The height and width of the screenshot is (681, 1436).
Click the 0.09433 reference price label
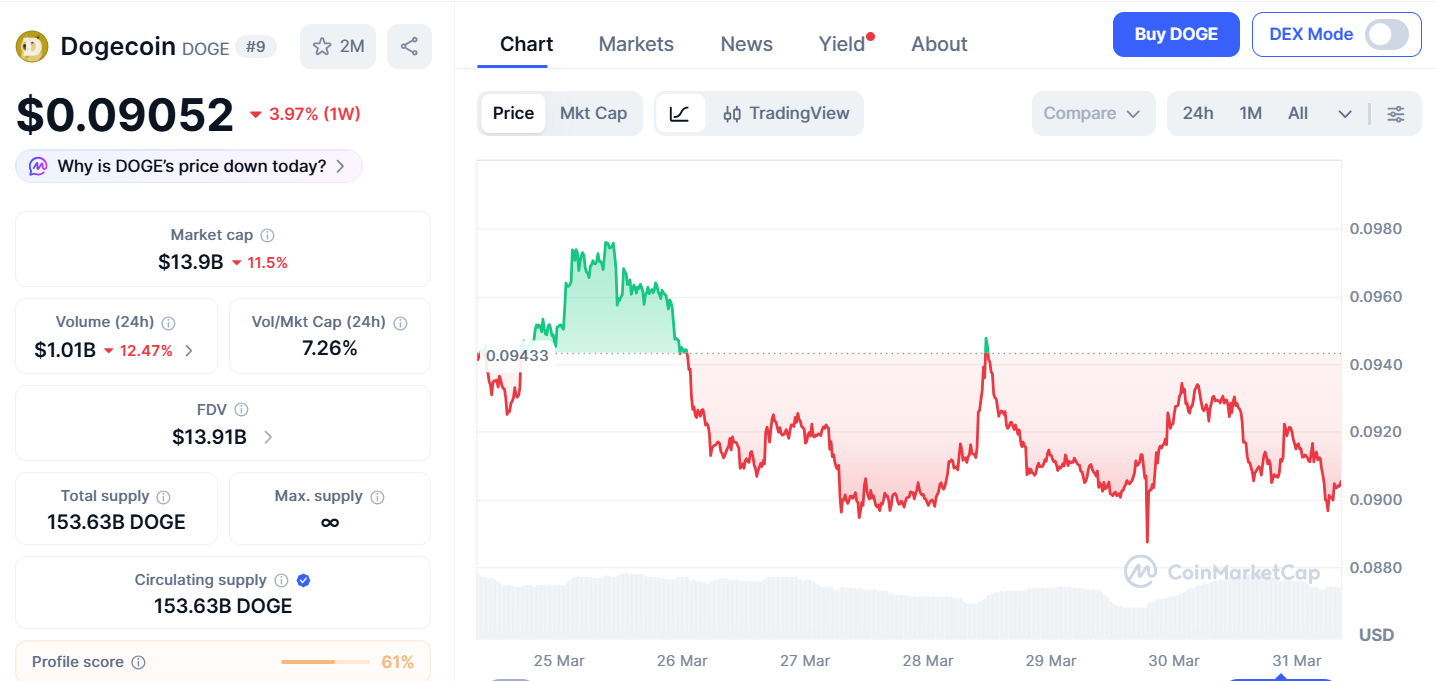pyautogui.click(x=517, y=355)
